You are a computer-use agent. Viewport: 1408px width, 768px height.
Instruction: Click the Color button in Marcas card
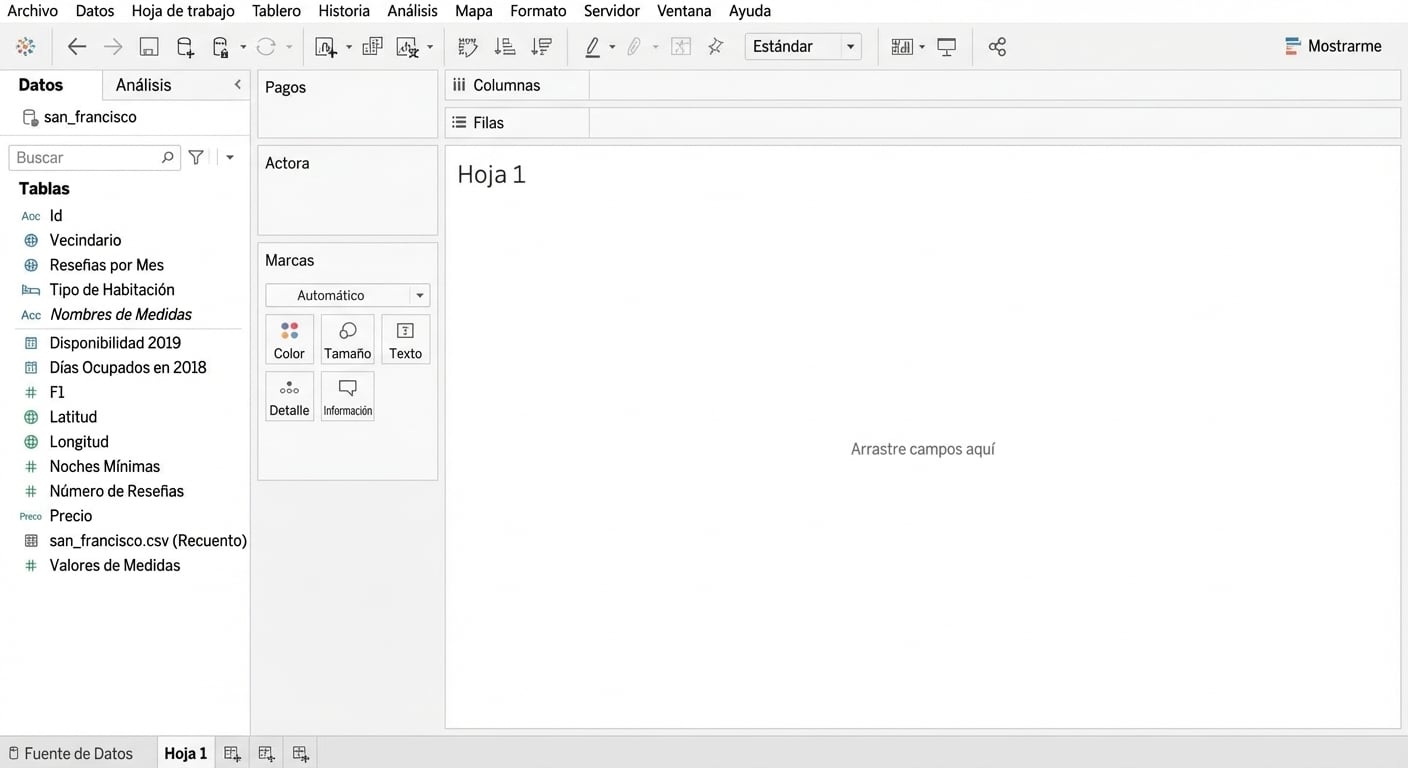[289, 340]
